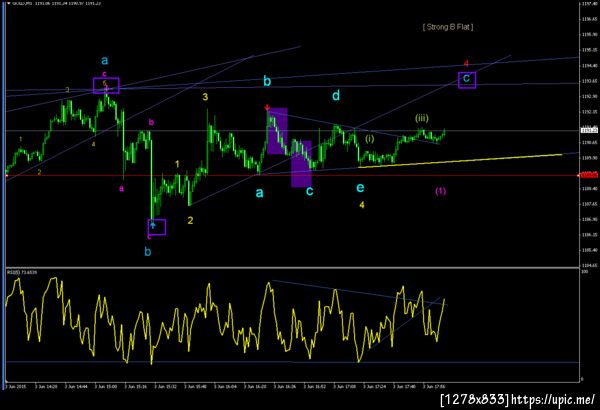Image resolution: width=600 pixels, height=410 pixels.
Task: Click price axis value 1194.40
Action: pos(589,65)
